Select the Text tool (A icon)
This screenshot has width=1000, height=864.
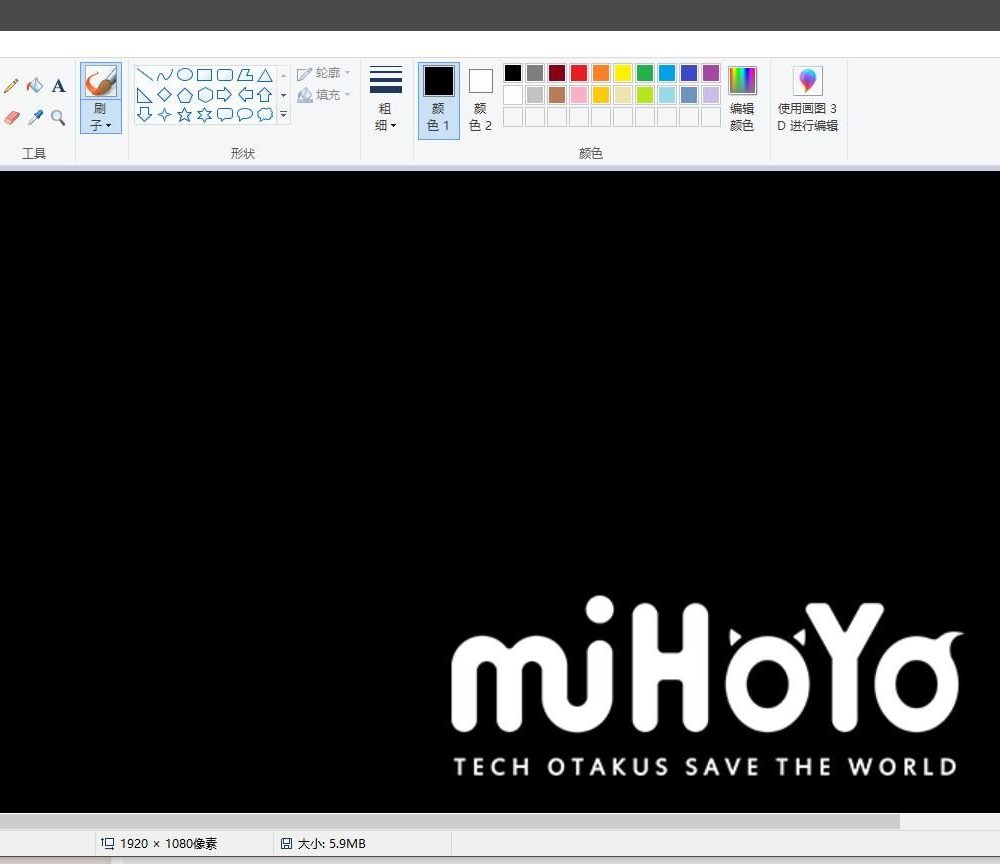tap(58, 86)
